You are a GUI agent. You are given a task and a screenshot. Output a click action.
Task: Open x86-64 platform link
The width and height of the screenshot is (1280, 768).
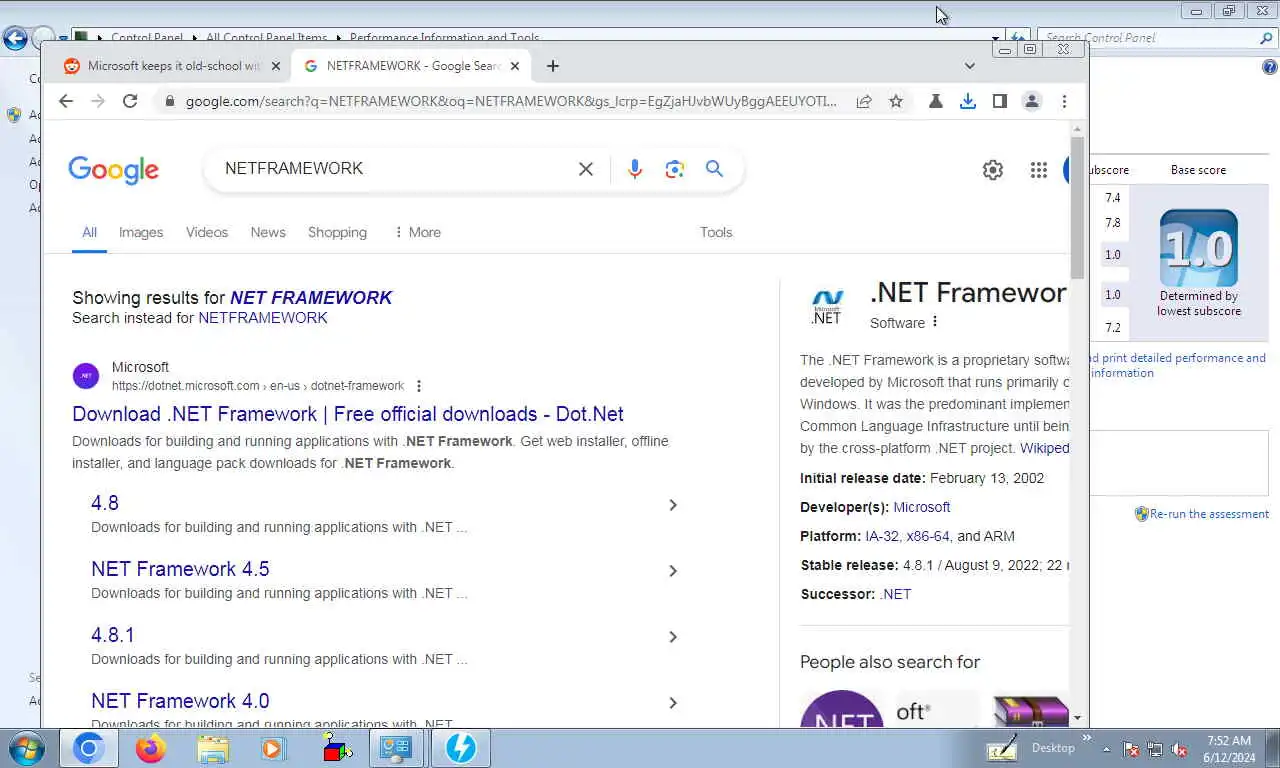coord(928,536)
